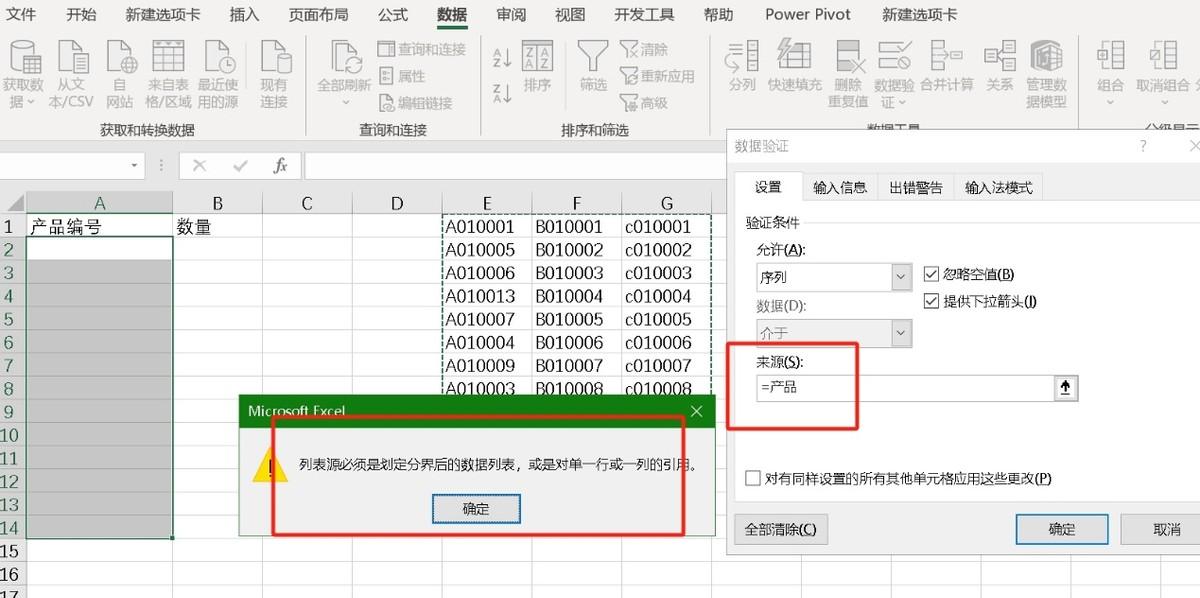Switch to the Power Pivot tab
Viewport: 1200px width, 598px height.
click(x=808, y=14)
